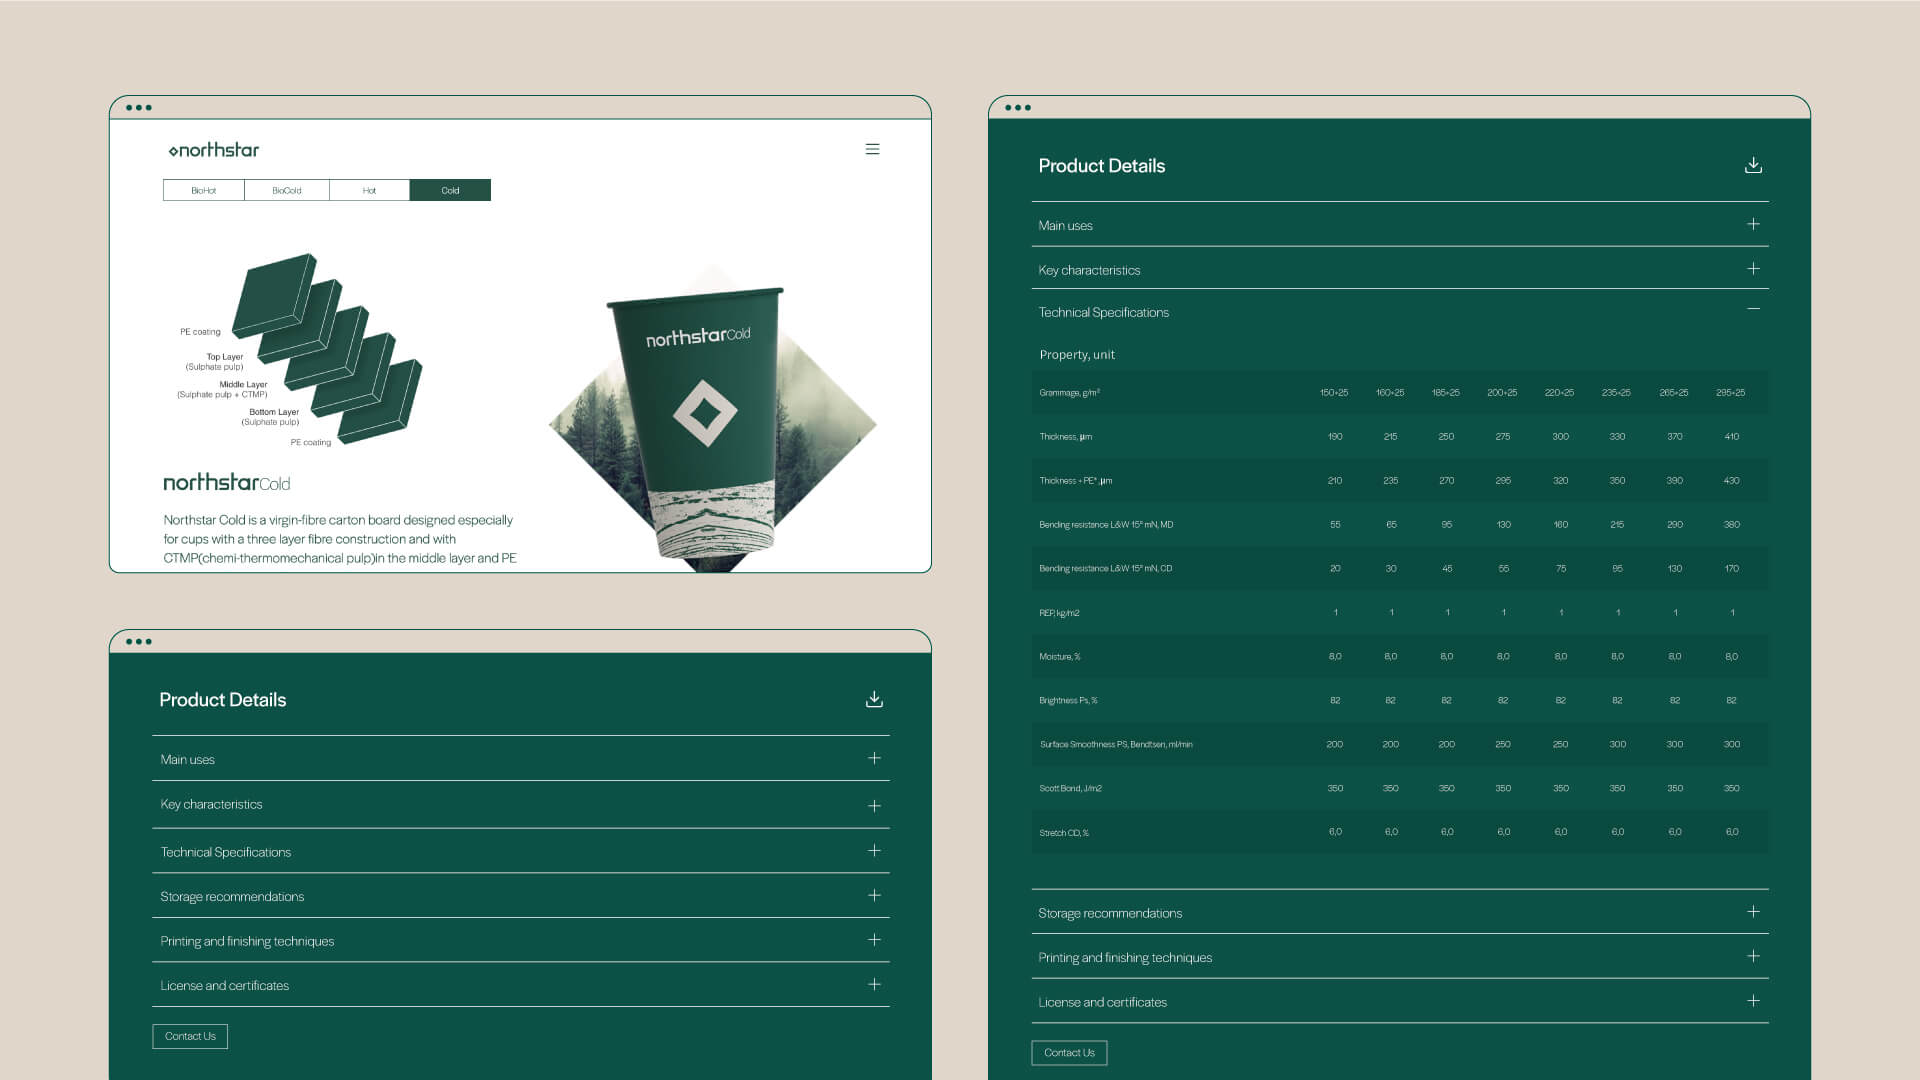Select the Hot product tab

tap(369, 190)
